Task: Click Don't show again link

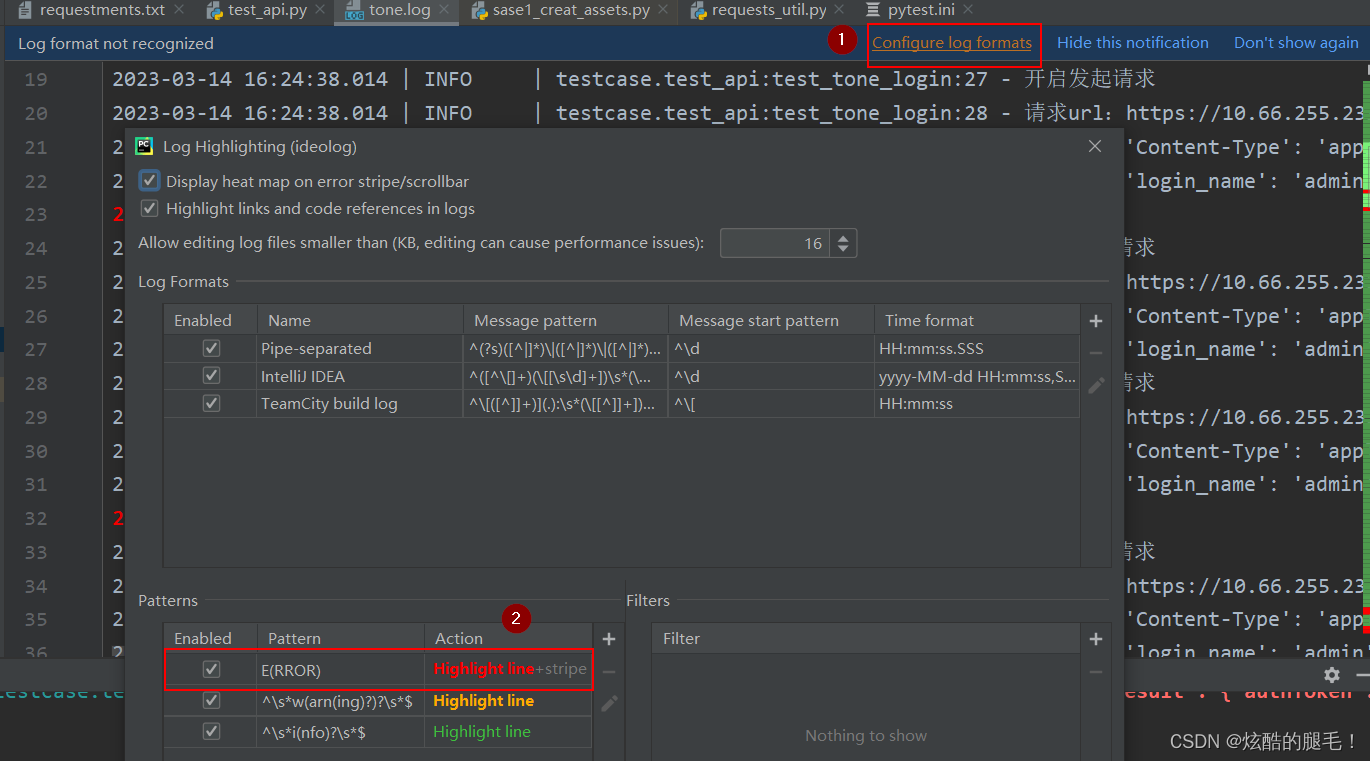Action: tap(1296, 43)
